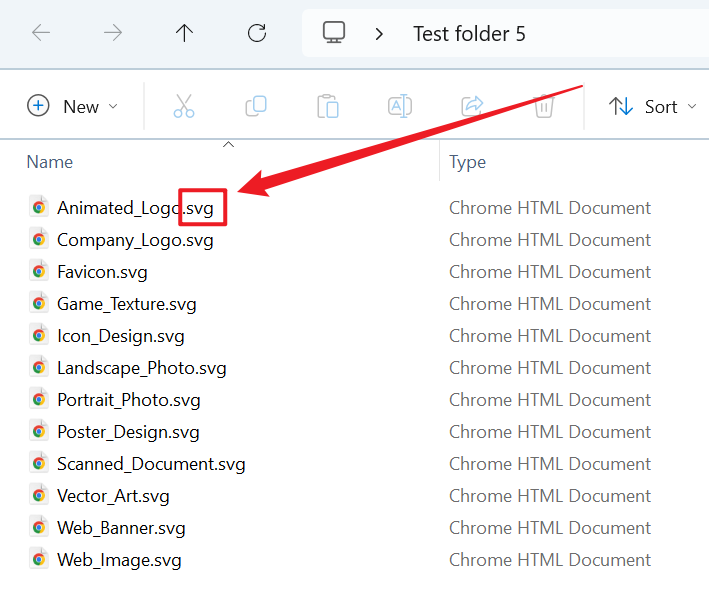Open the New item dropdown
The height and width of the screenshot is (595, 709).
72,106
